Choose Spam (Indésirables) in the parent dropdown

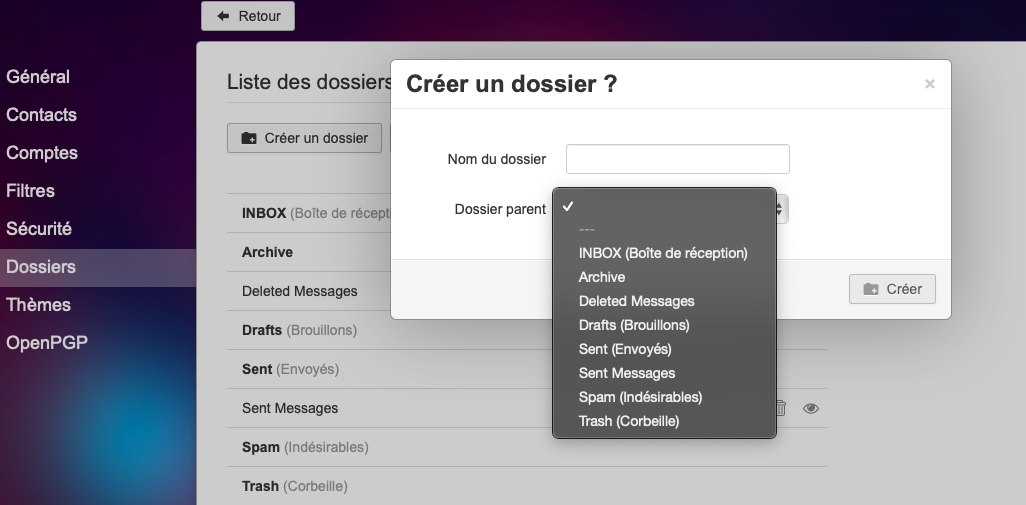coord(664,397)
